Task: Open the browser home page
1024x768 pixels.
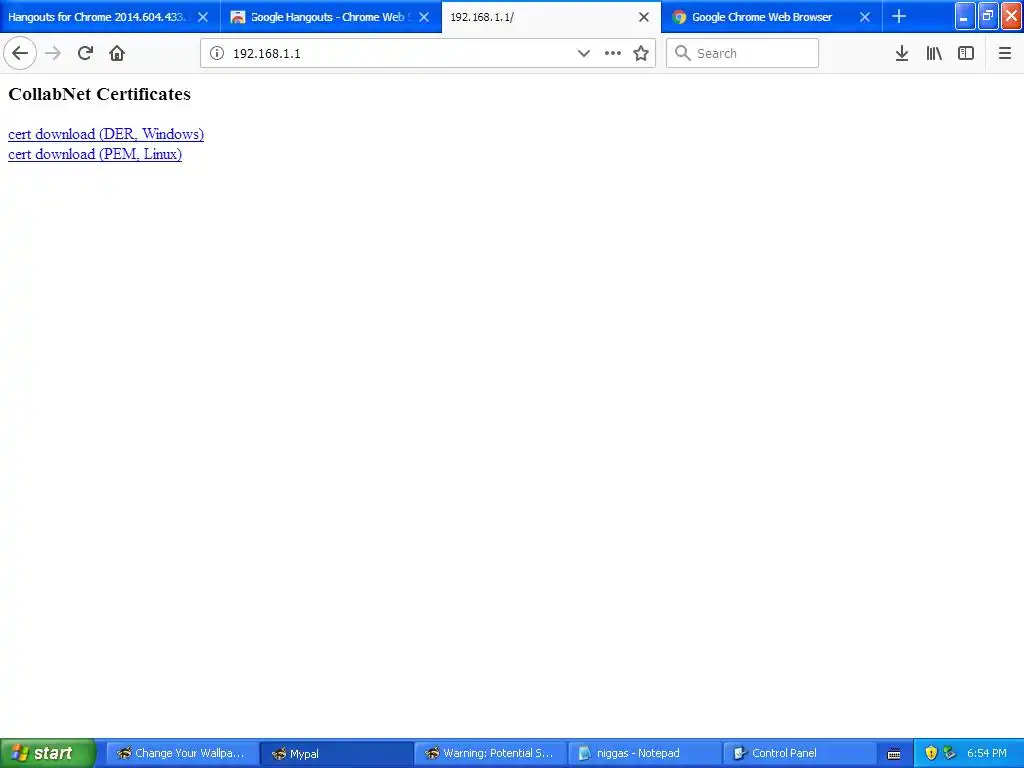Action: coord(117,53)
